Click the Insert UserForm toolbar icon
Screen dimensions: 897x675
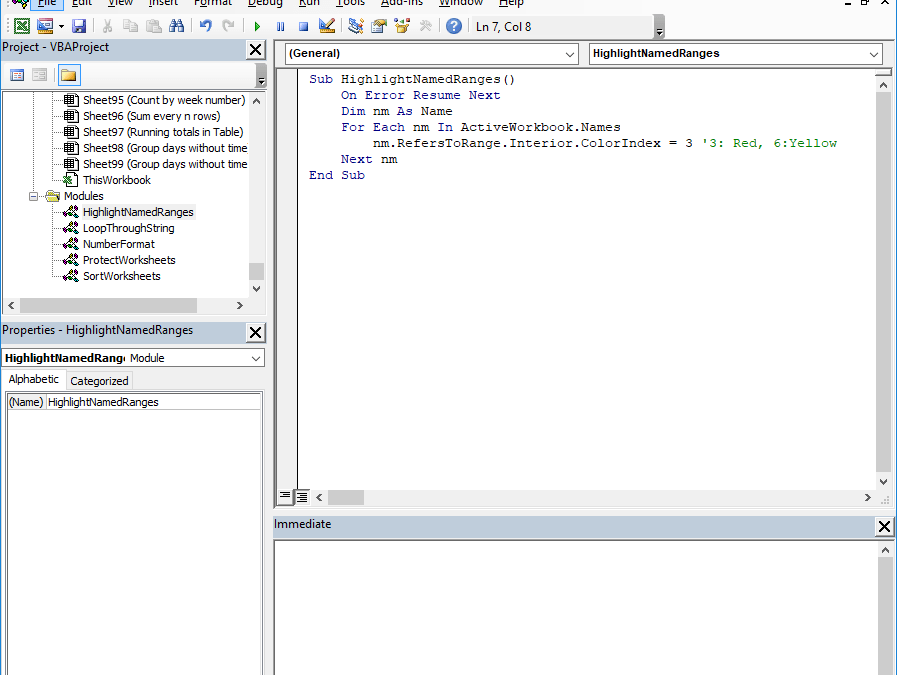(45, 26)
